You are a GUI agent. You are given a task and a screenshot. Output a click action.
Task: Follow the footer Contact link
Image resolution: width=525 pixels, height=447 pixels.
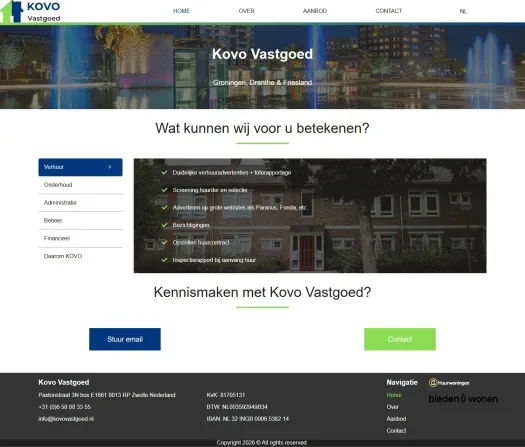(396, 431)
